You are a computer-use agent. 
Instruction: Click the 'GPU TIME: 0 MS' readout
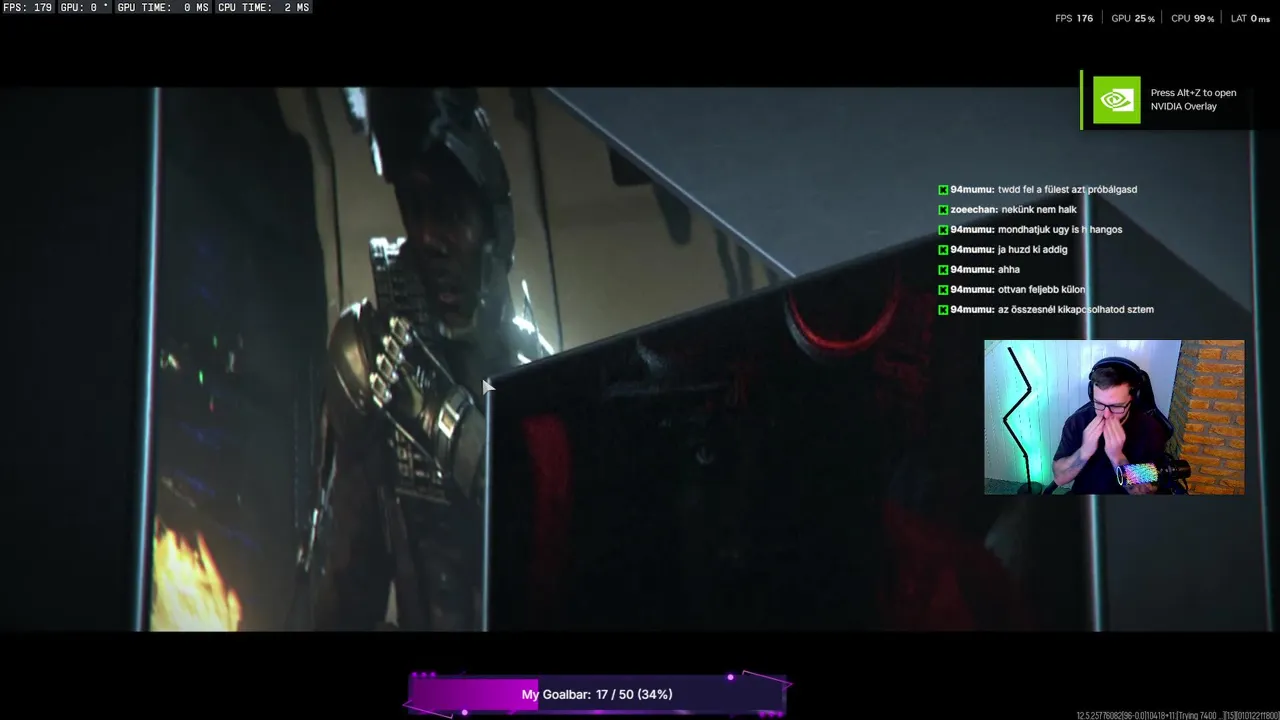tap(163, 7)
